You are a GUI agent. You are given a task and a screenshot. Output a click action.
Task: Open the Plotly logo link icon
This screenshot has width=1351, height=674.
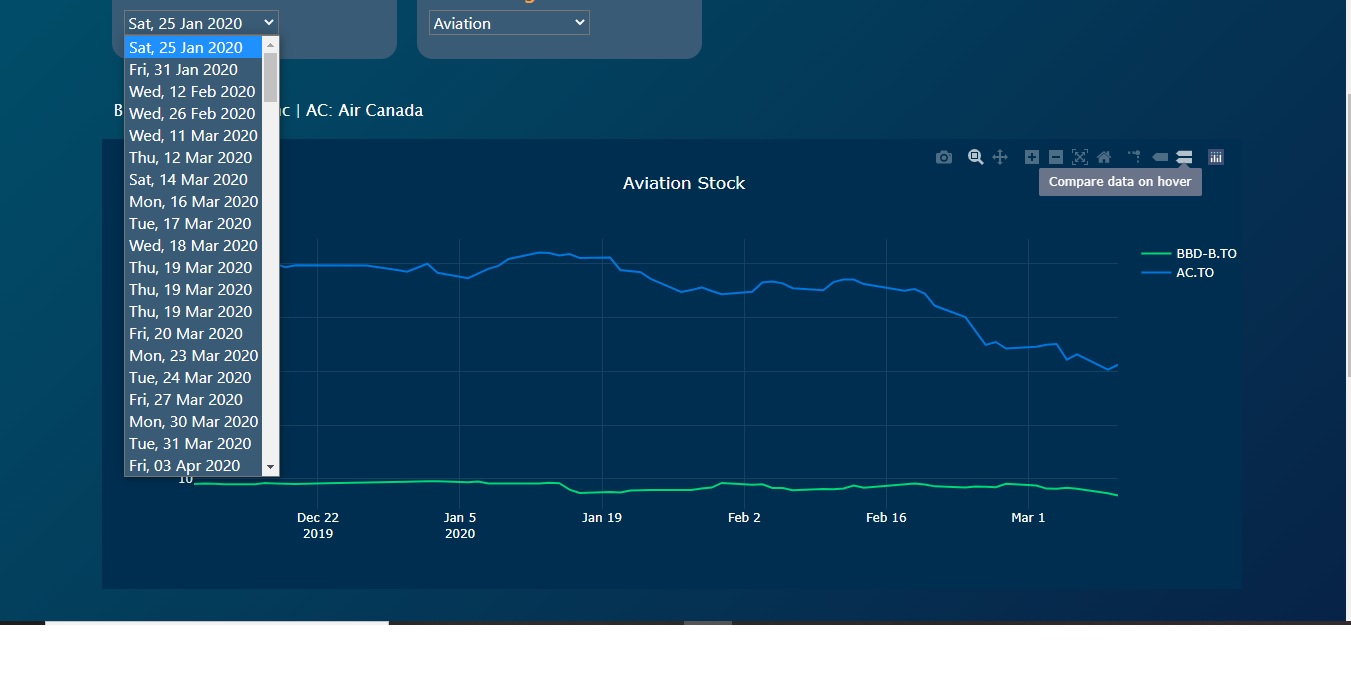click(1216, 157)
